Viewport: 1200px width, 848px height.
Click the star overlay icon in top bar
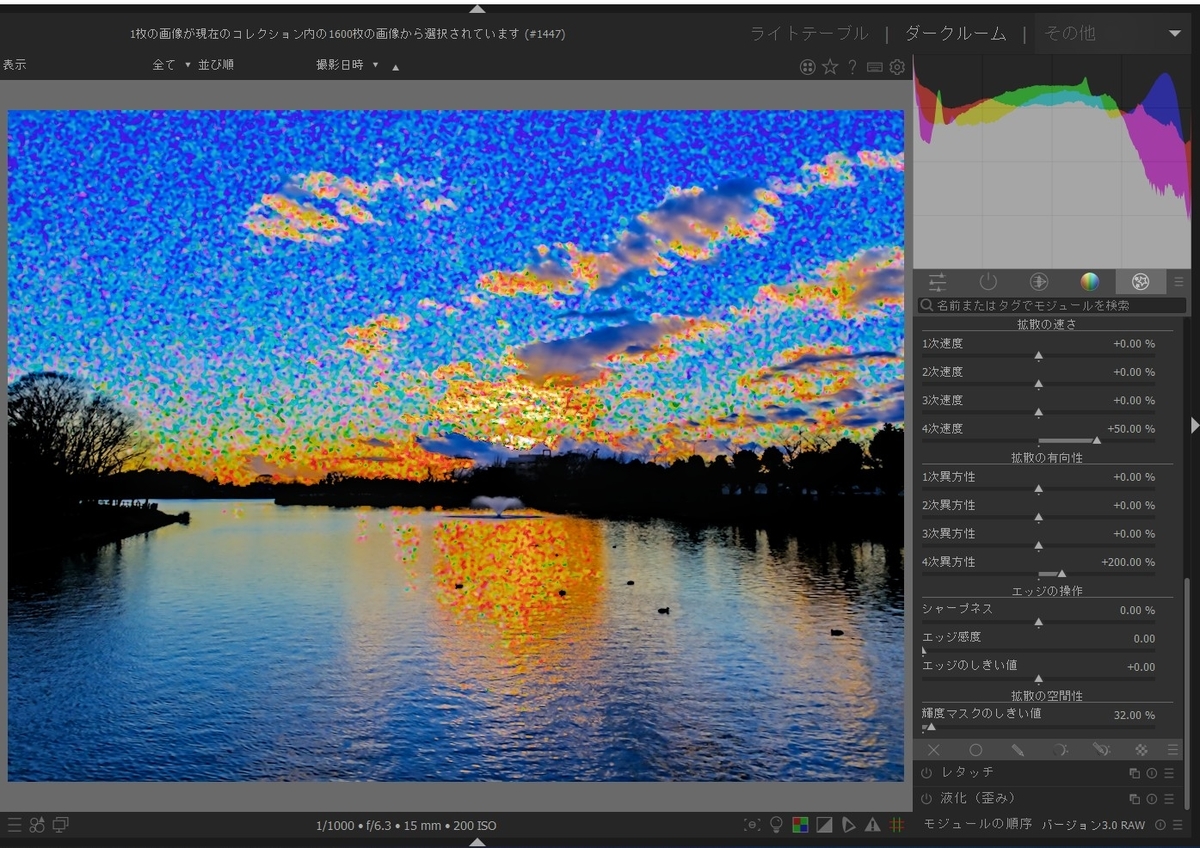[830, 67]
